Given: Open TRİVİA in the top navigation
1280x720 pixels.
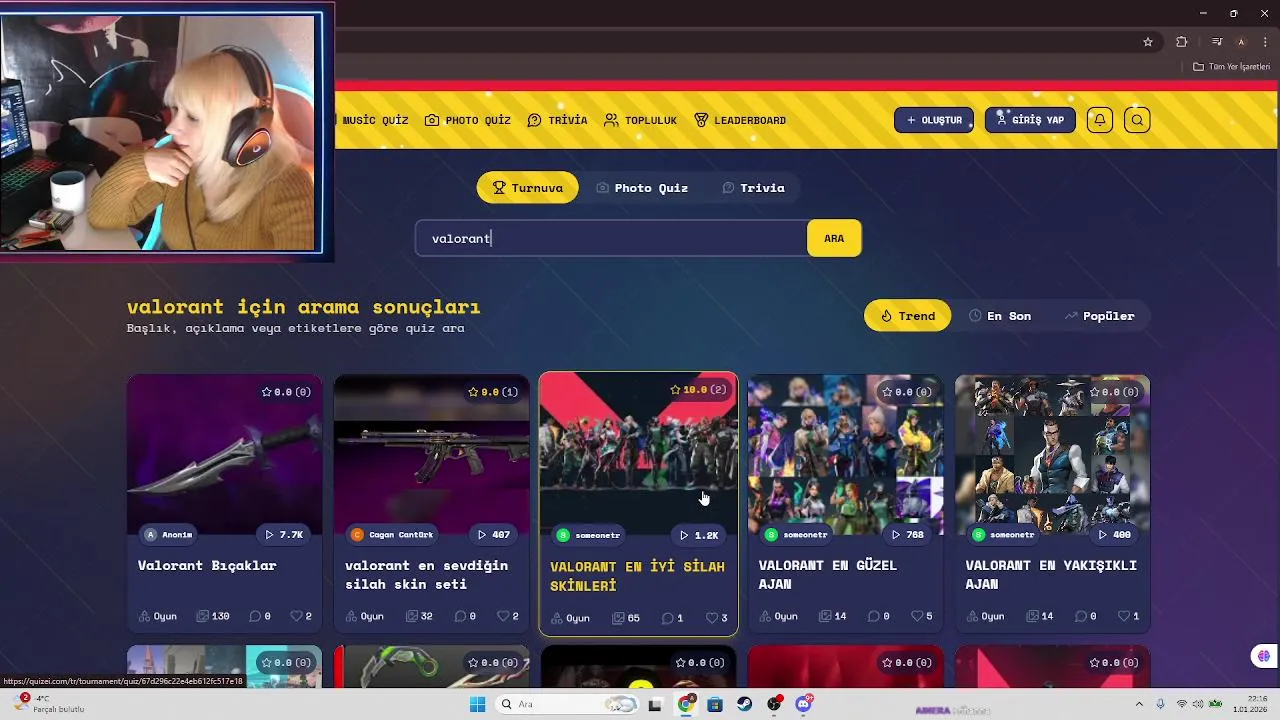Looking at the screenshot, I should 558,120.
